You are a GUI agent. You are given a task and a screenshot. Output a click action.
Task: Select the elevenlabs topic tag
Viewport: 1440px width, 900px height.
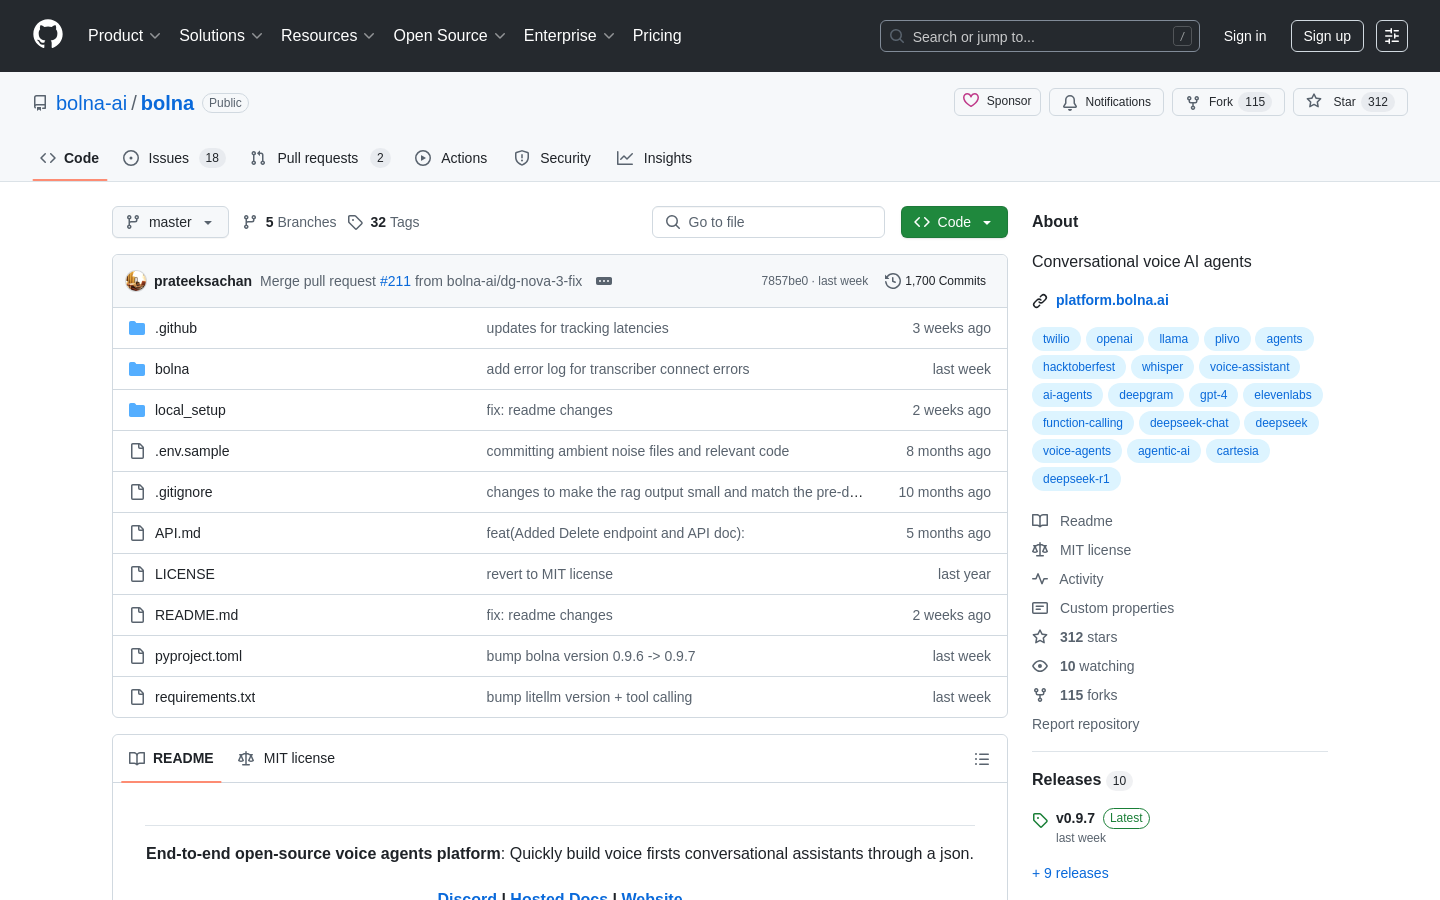coord(1283,395)
